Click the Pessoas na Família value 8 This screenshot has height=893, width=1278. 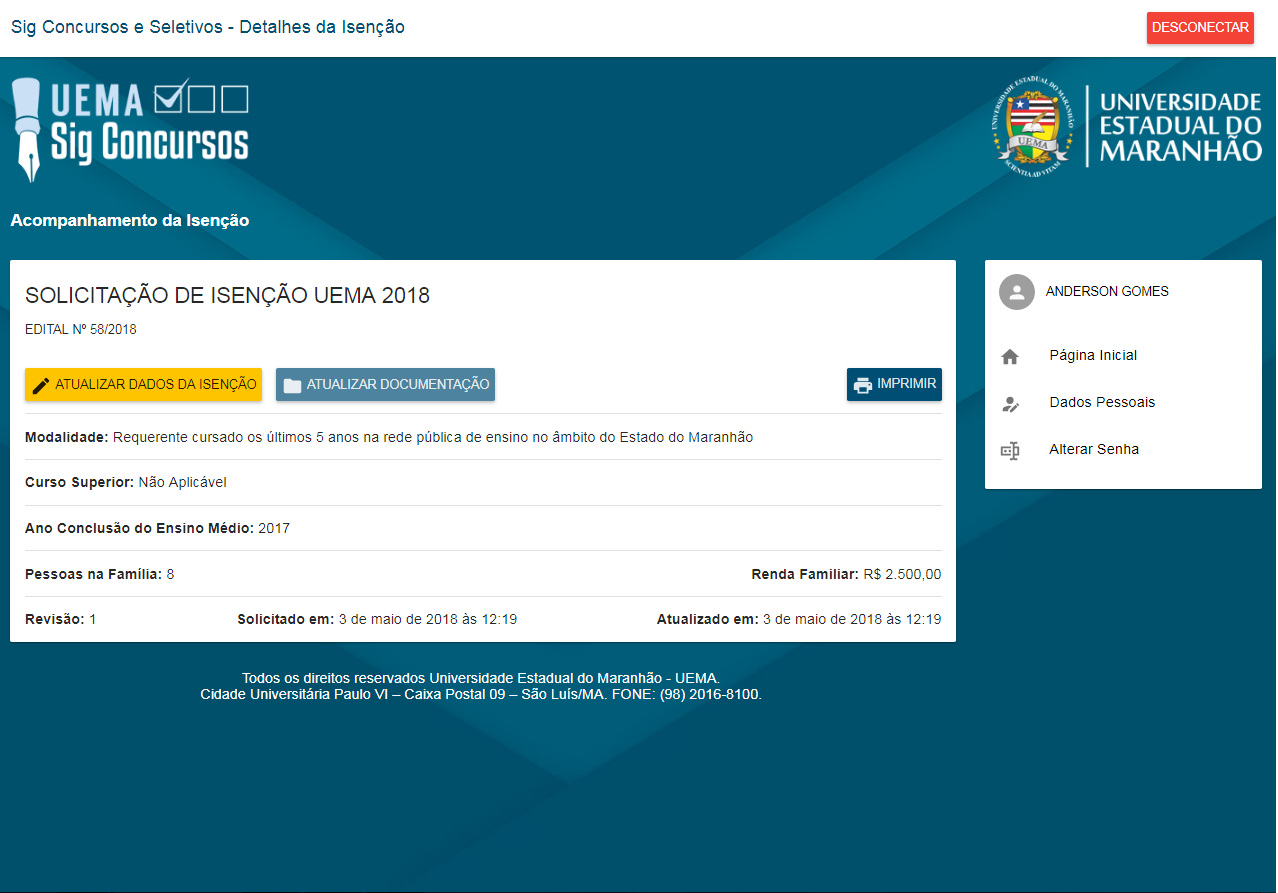coord(170,574)
